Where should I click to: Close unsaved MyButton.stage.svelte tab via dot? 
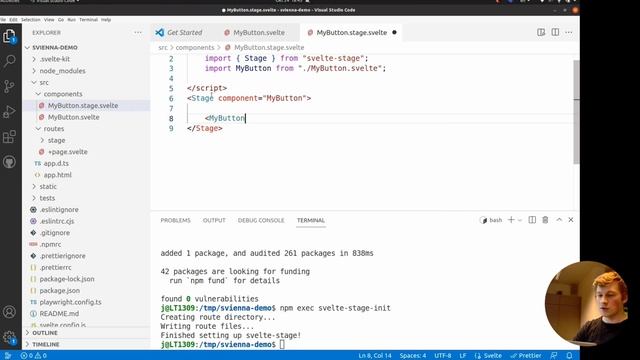pos(394,32)
